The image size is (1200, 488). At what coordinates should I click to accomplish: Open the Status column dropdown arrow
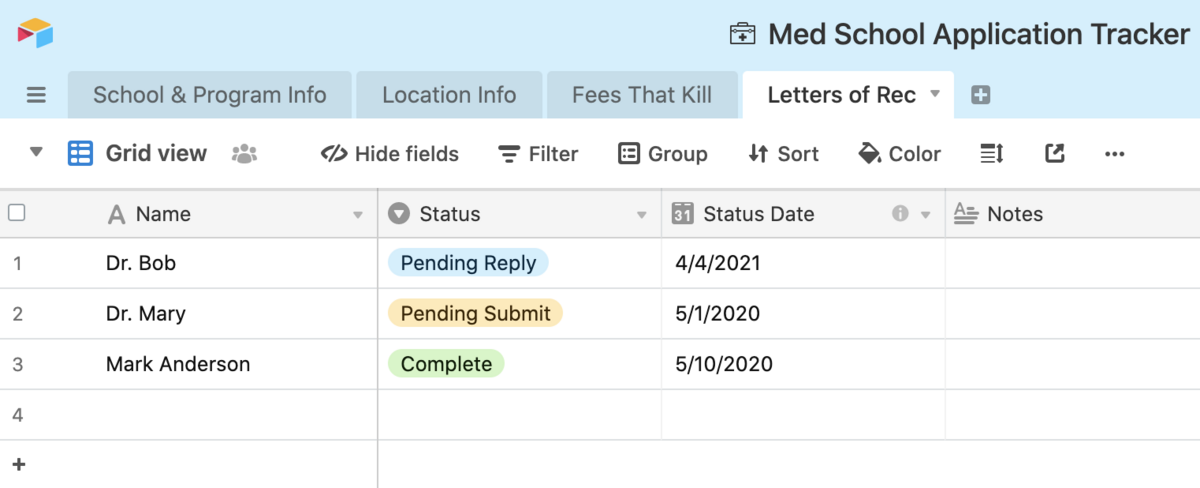(642, 215)
